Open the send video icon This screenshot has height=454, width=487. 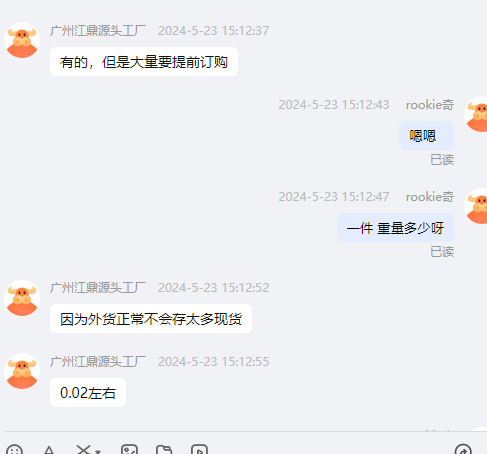pyautogui.click(x=199, y=450)
